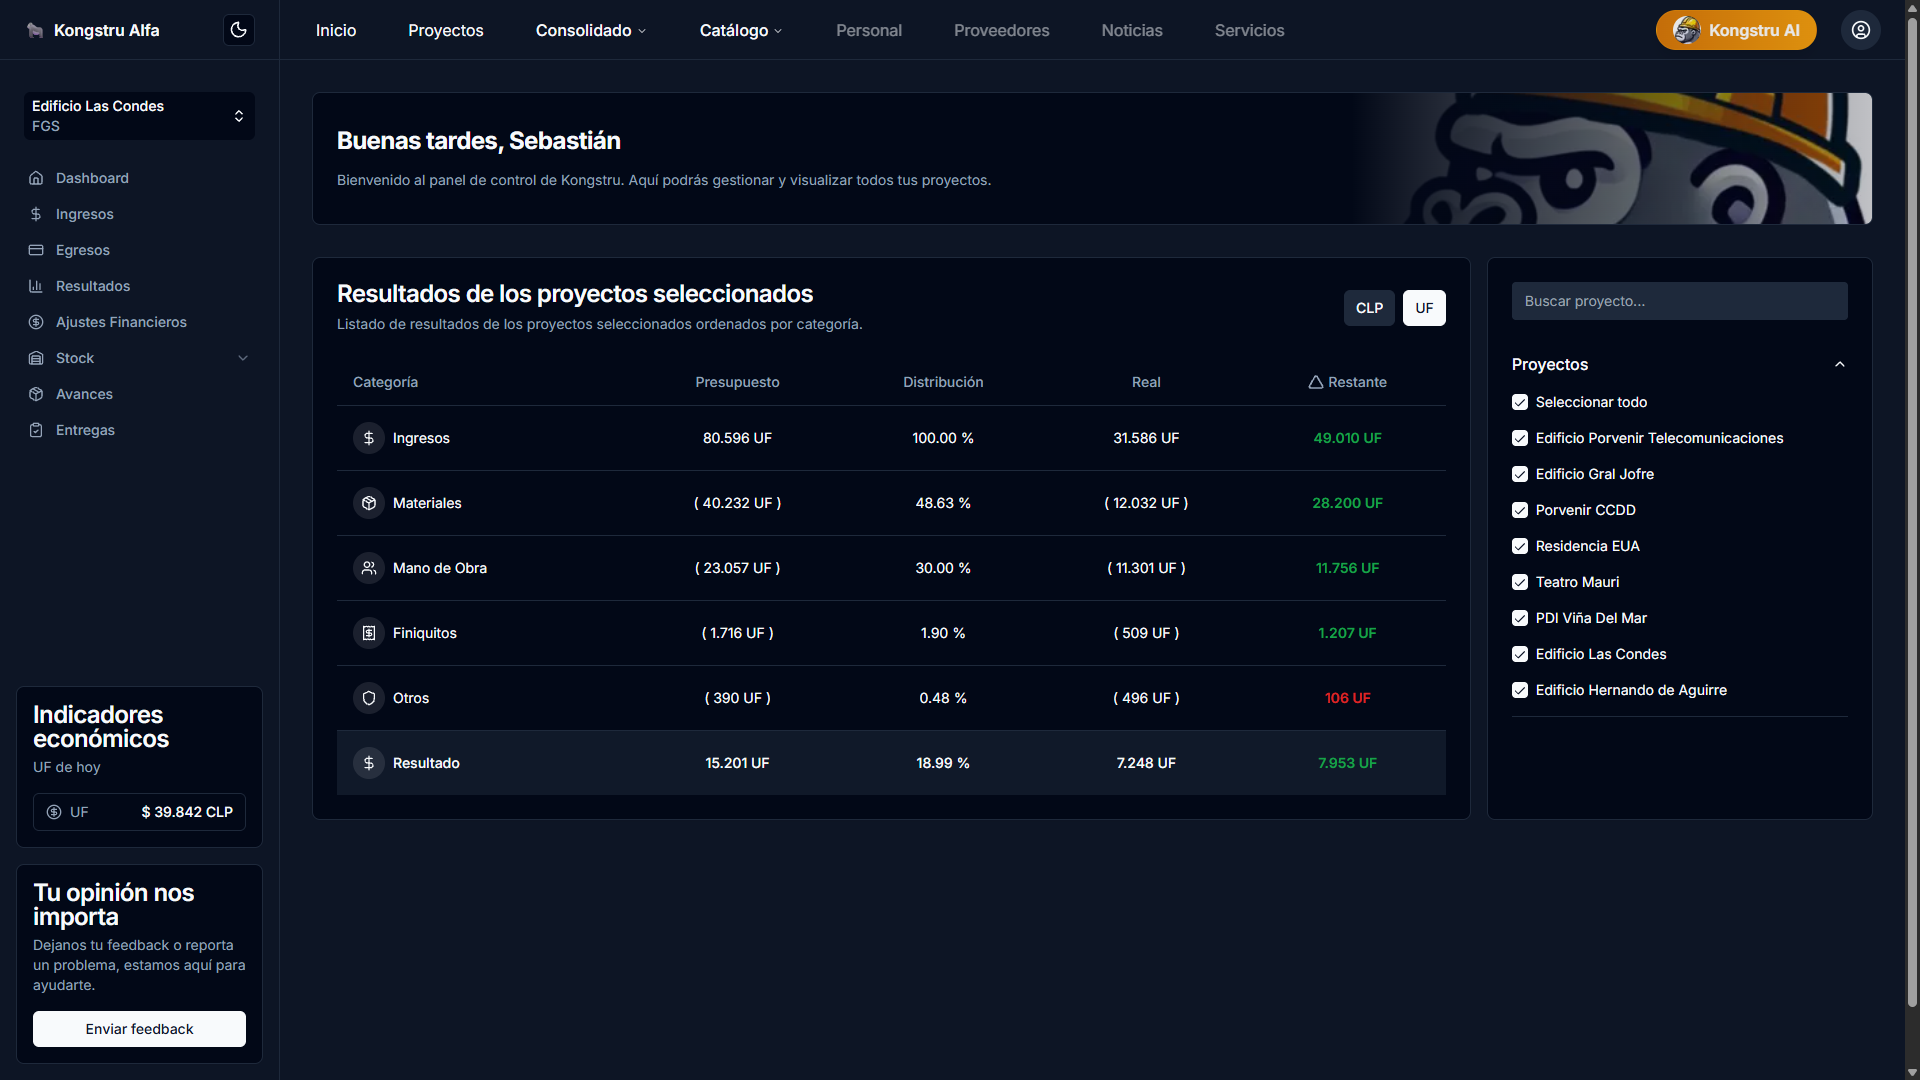Click the Resultado row dollar icon

pyautogui.click(x=369, y=763)
